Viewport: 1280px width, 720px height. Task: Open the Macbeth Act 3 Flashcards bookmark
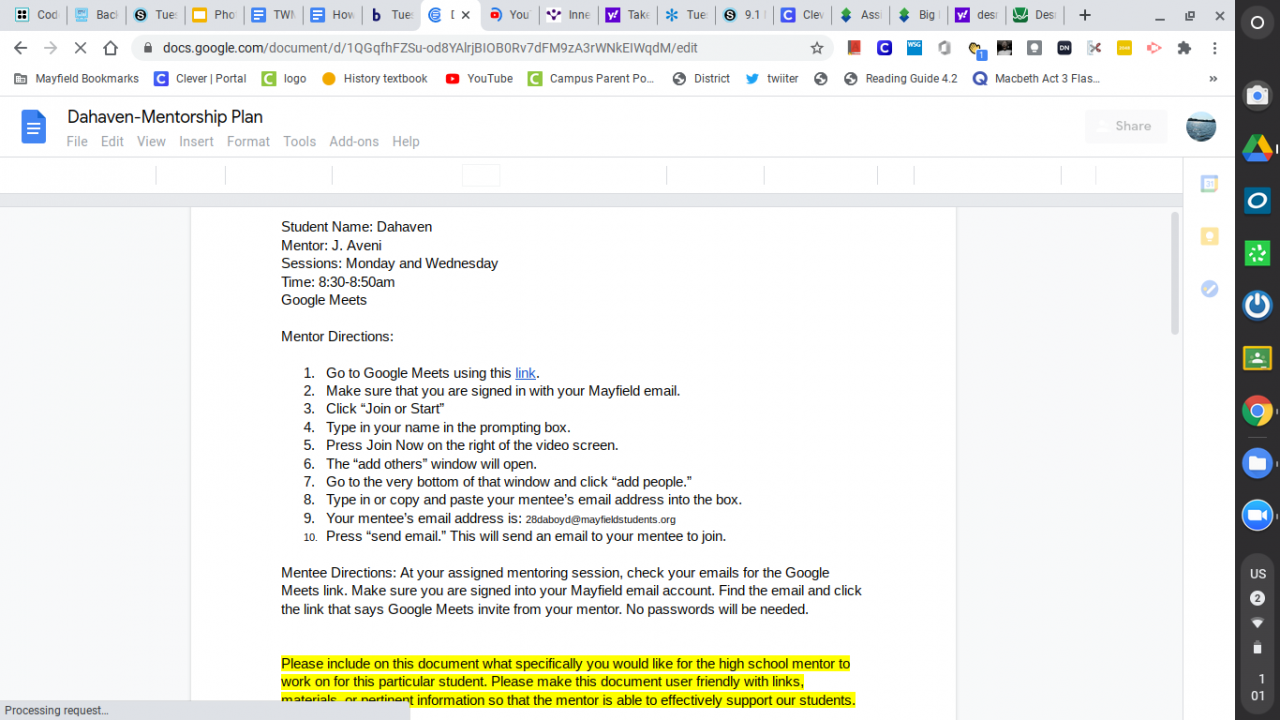pos(1036,79)
